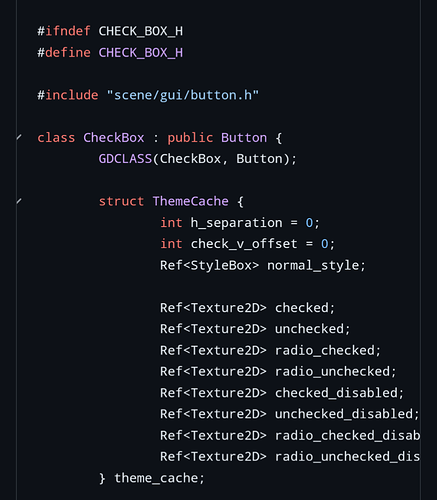Click the radio_checked member name

325,350
